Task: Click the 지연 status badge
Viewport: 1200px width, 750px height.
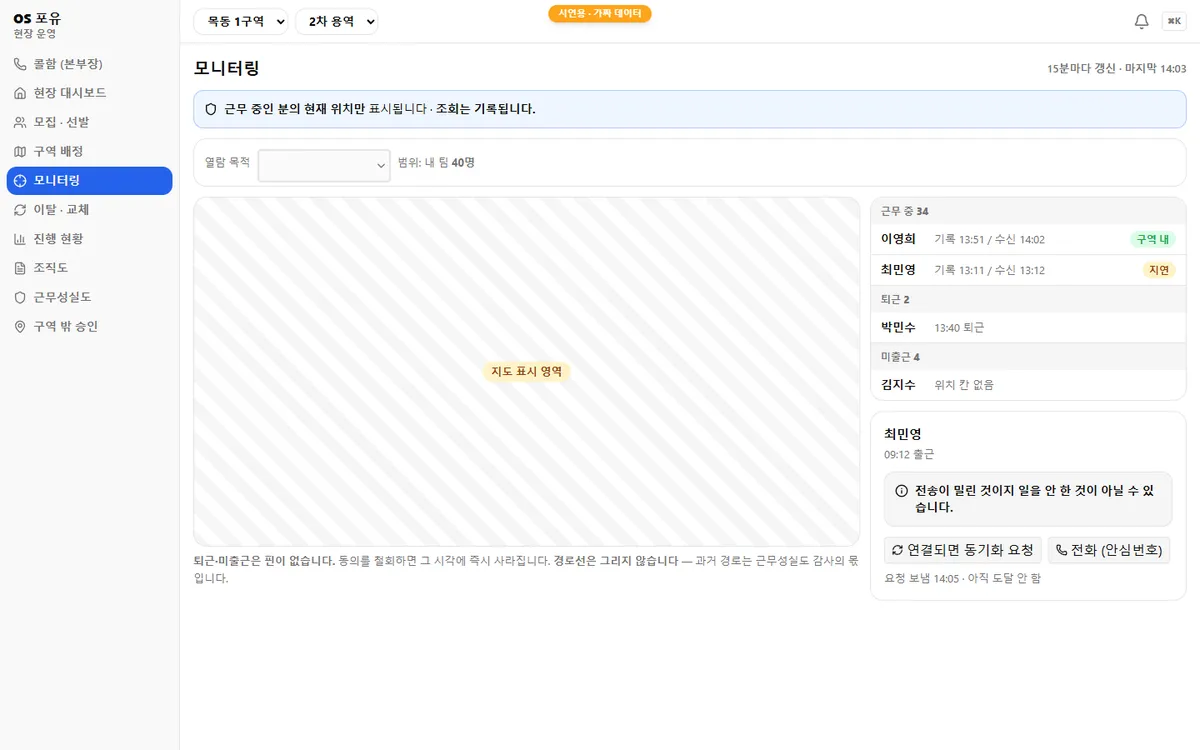Action: (1159, 270)
